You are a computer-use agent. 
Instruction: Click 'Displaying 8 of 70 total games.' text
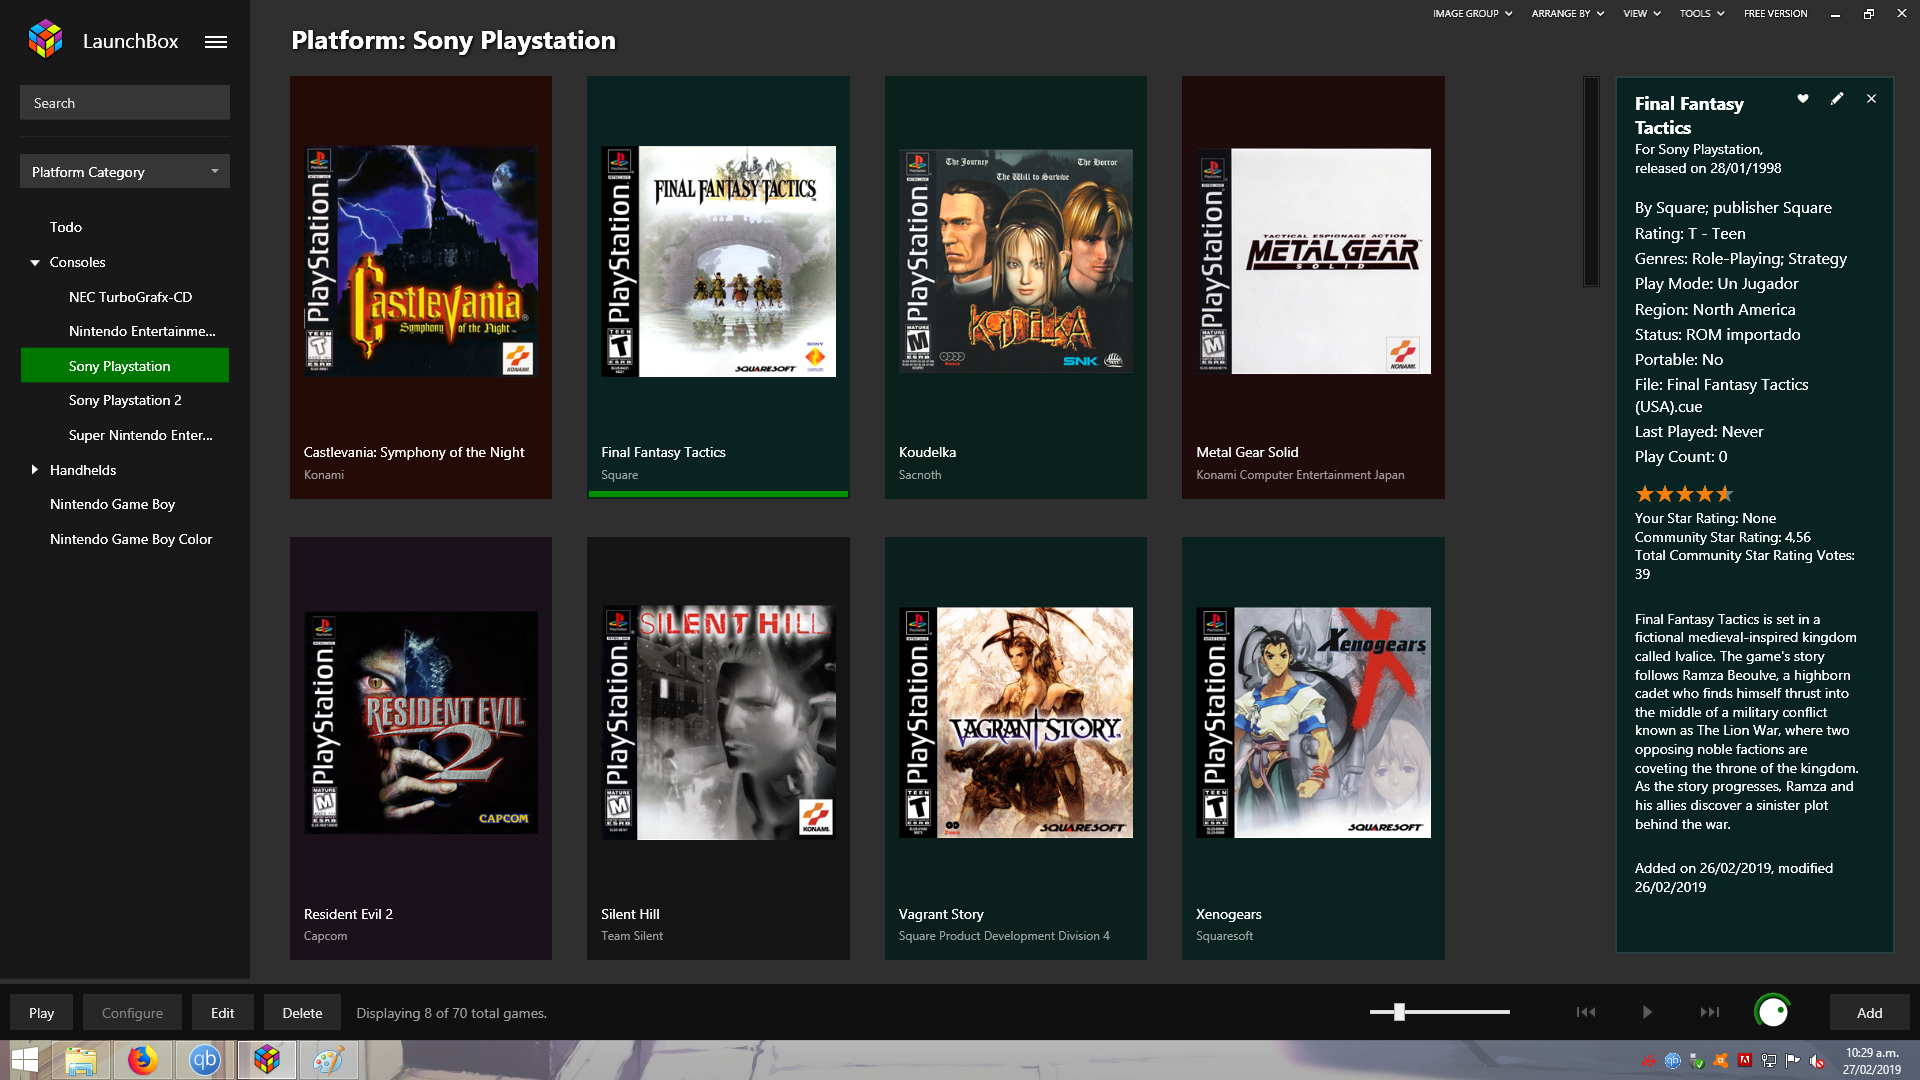pyautogui.click(x=451, y=1013)
